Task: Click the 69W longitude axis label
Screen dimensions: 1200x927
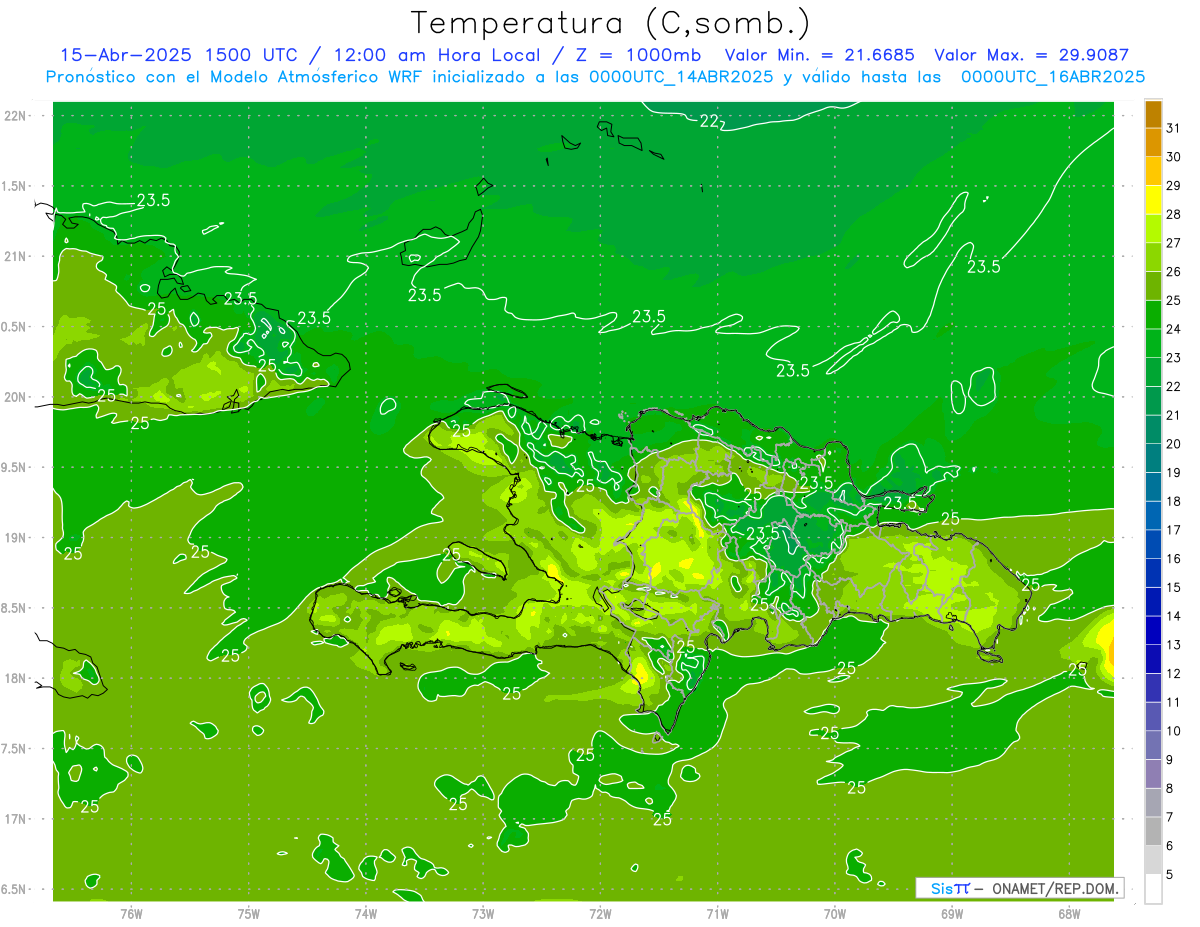Action: pos(952,913)
